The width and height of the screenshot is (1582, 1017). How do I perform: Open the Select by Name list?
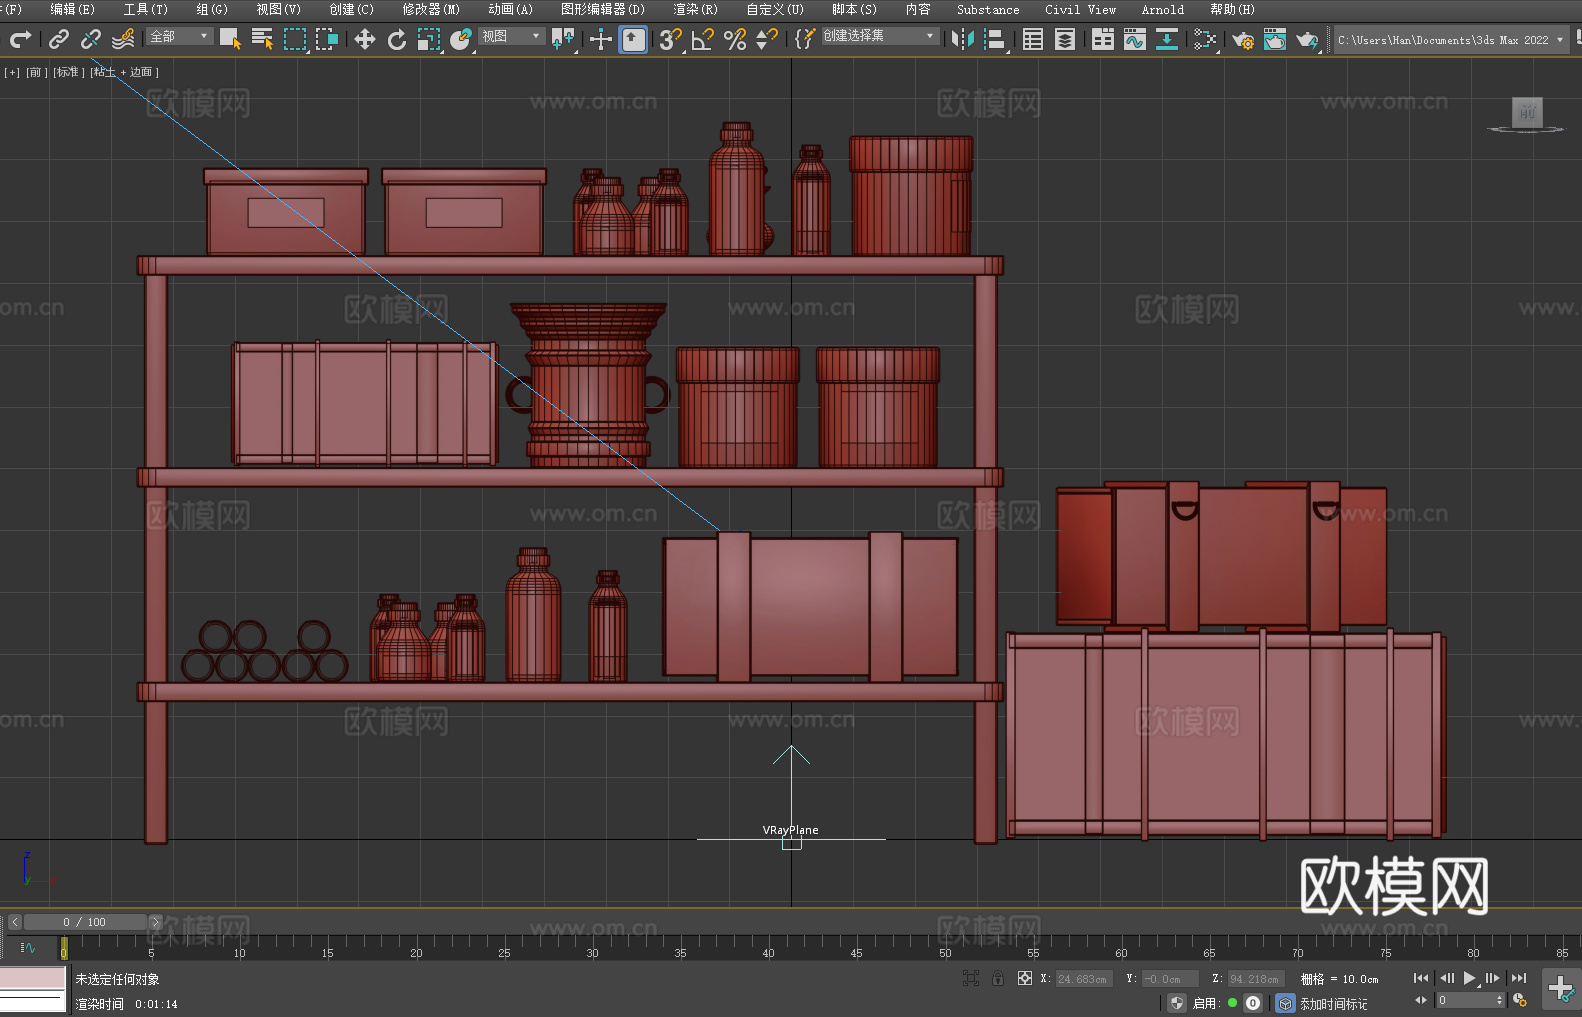(262, 39)
